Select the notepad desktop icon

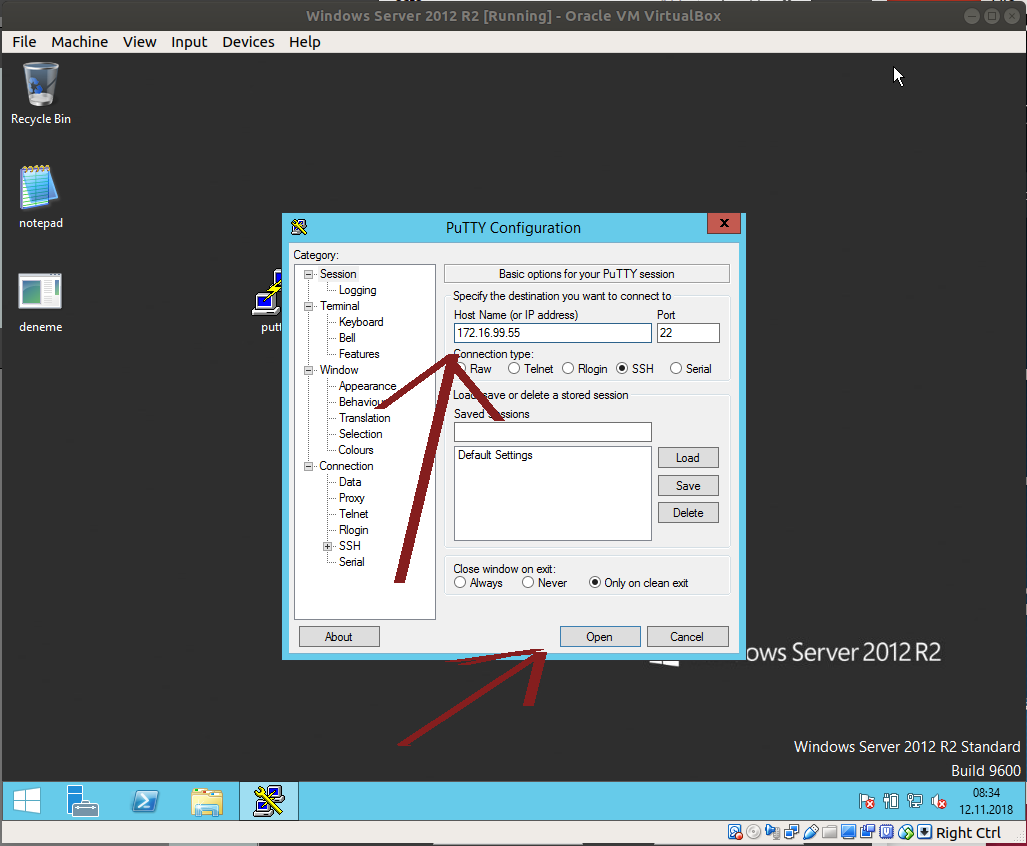[41, 196]
